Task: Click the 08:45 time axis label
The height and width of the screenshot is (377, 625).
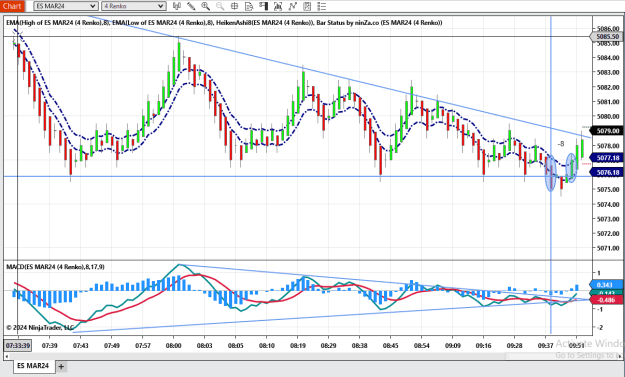Action: point(391,346)
